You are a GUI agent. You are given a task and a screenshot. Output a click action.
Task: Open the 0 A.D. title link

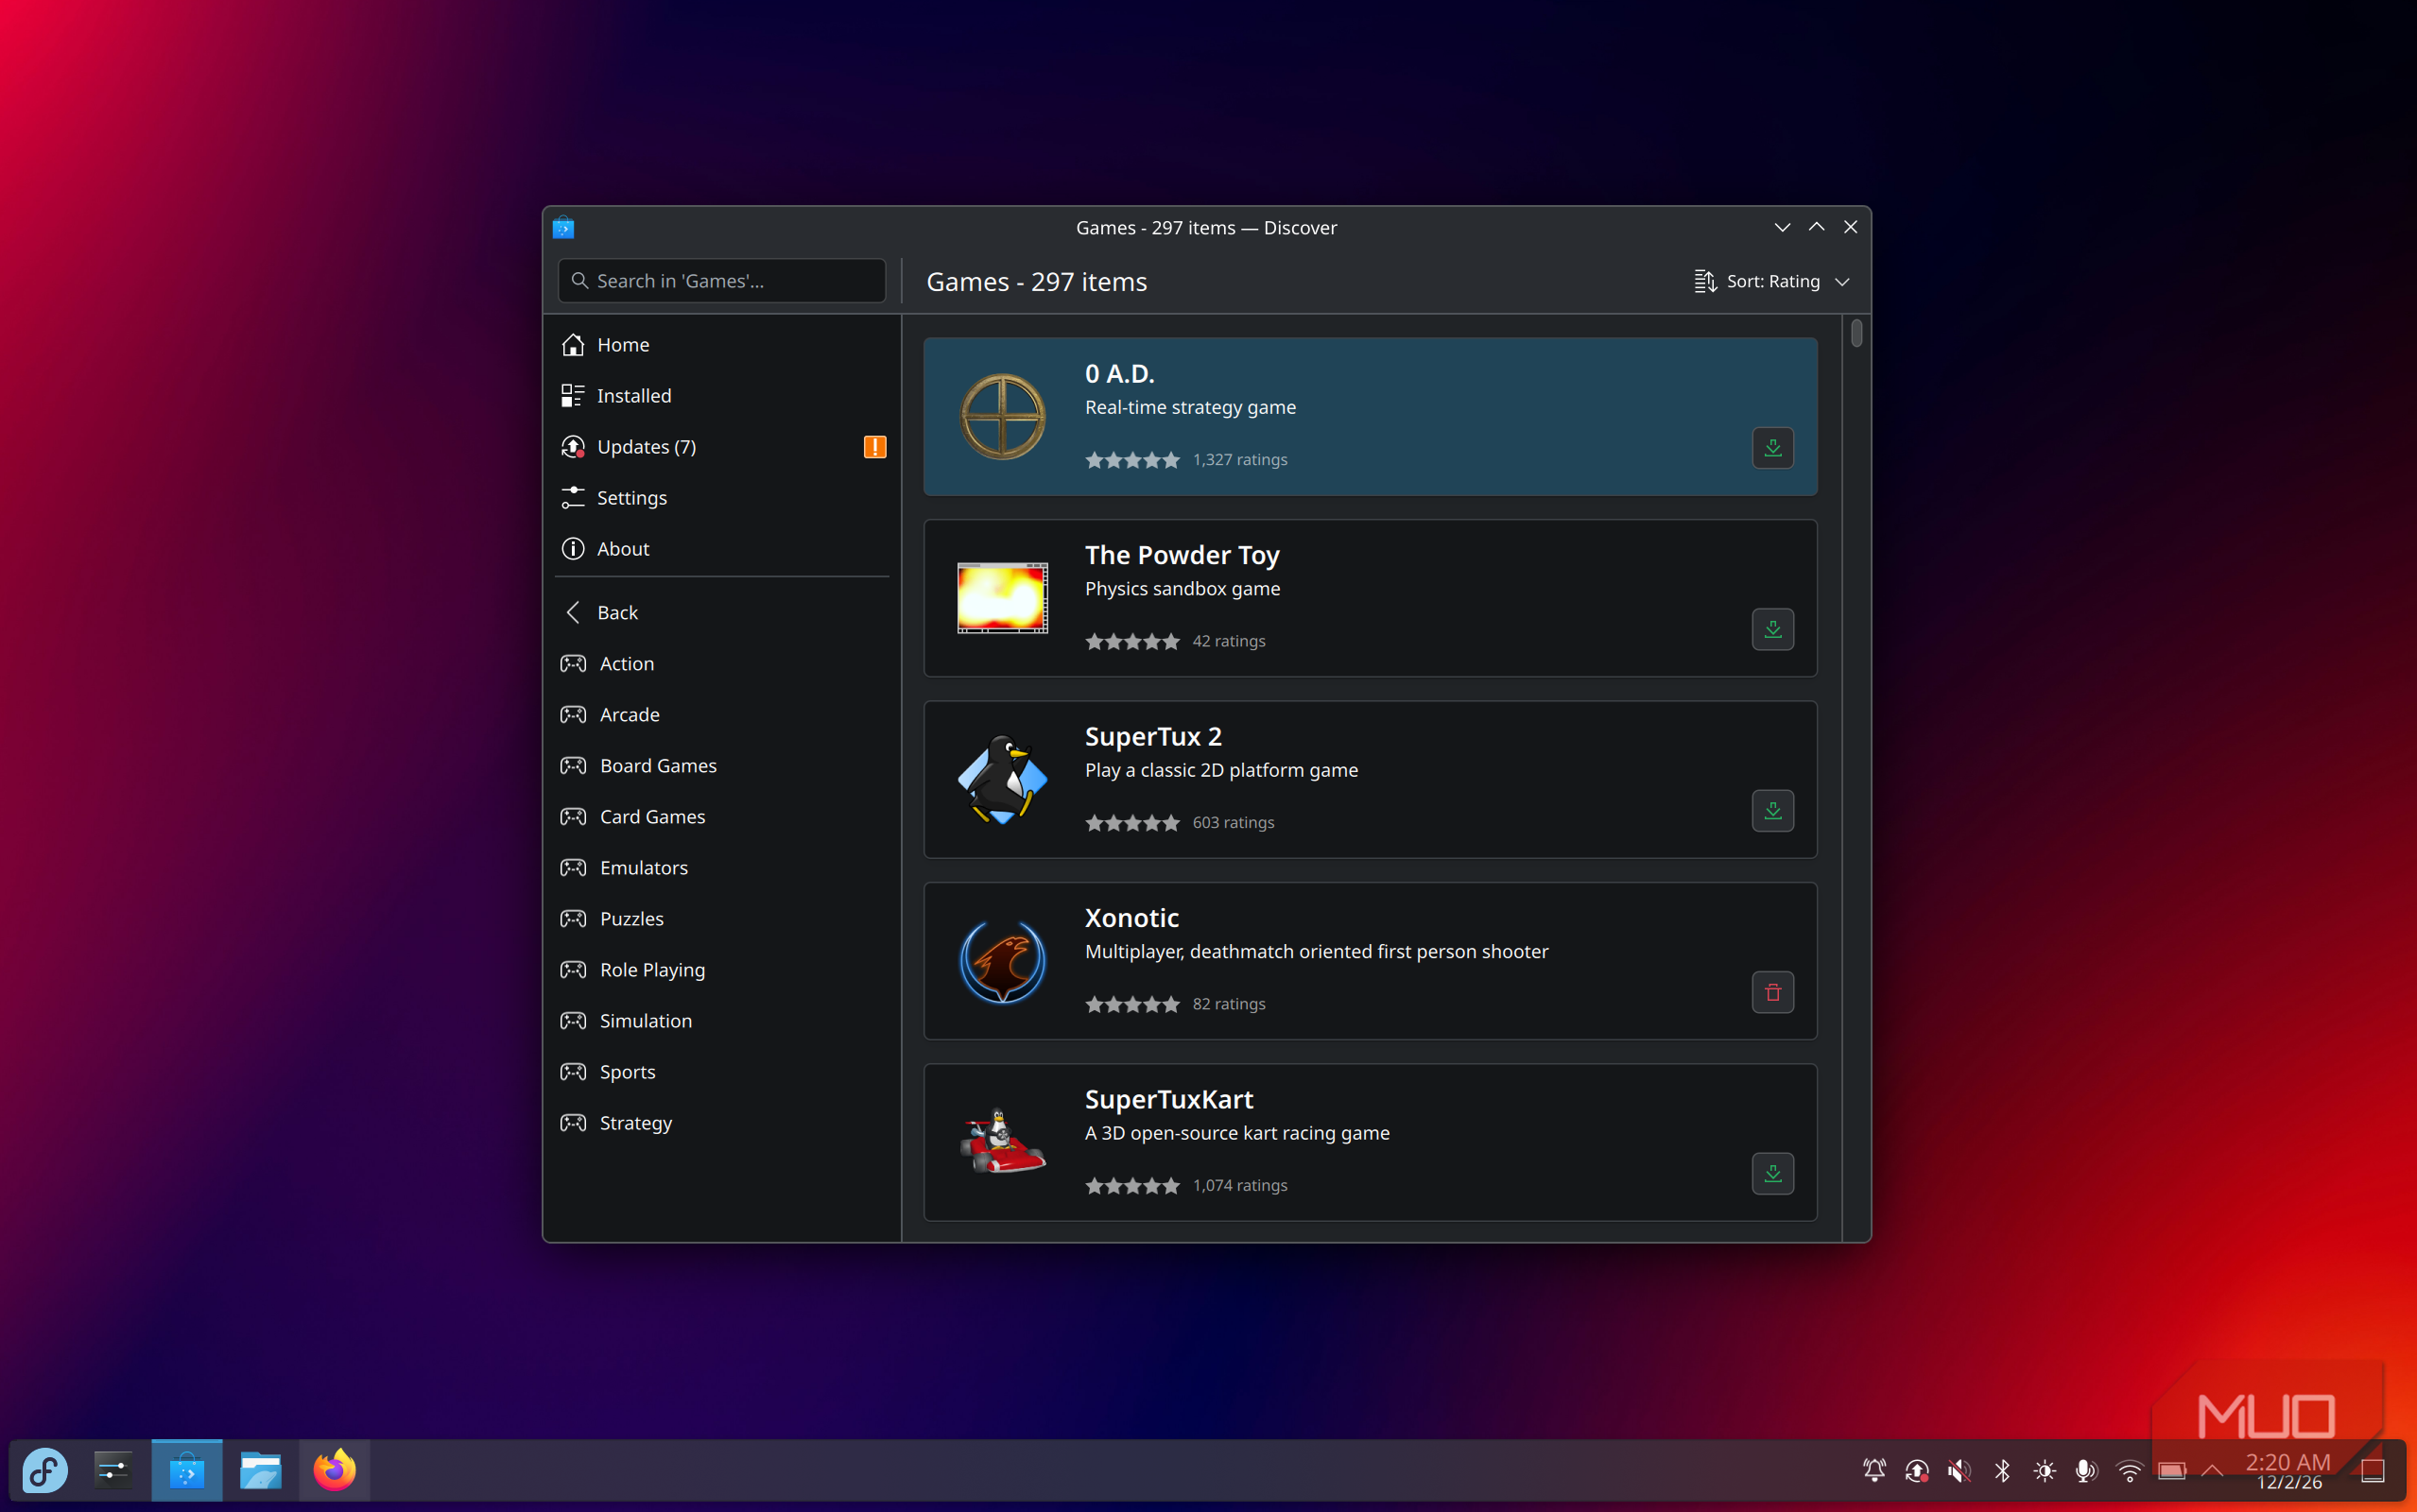(x=1119, y=373)
